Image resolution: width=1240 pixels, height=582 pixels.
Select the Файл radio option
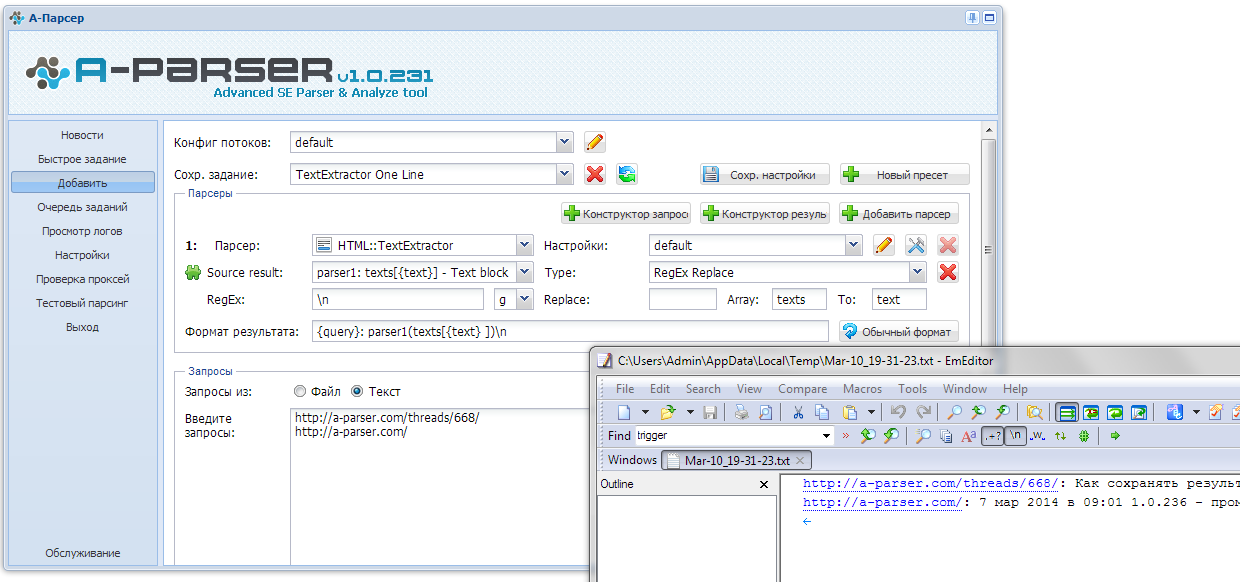[300, 391]
